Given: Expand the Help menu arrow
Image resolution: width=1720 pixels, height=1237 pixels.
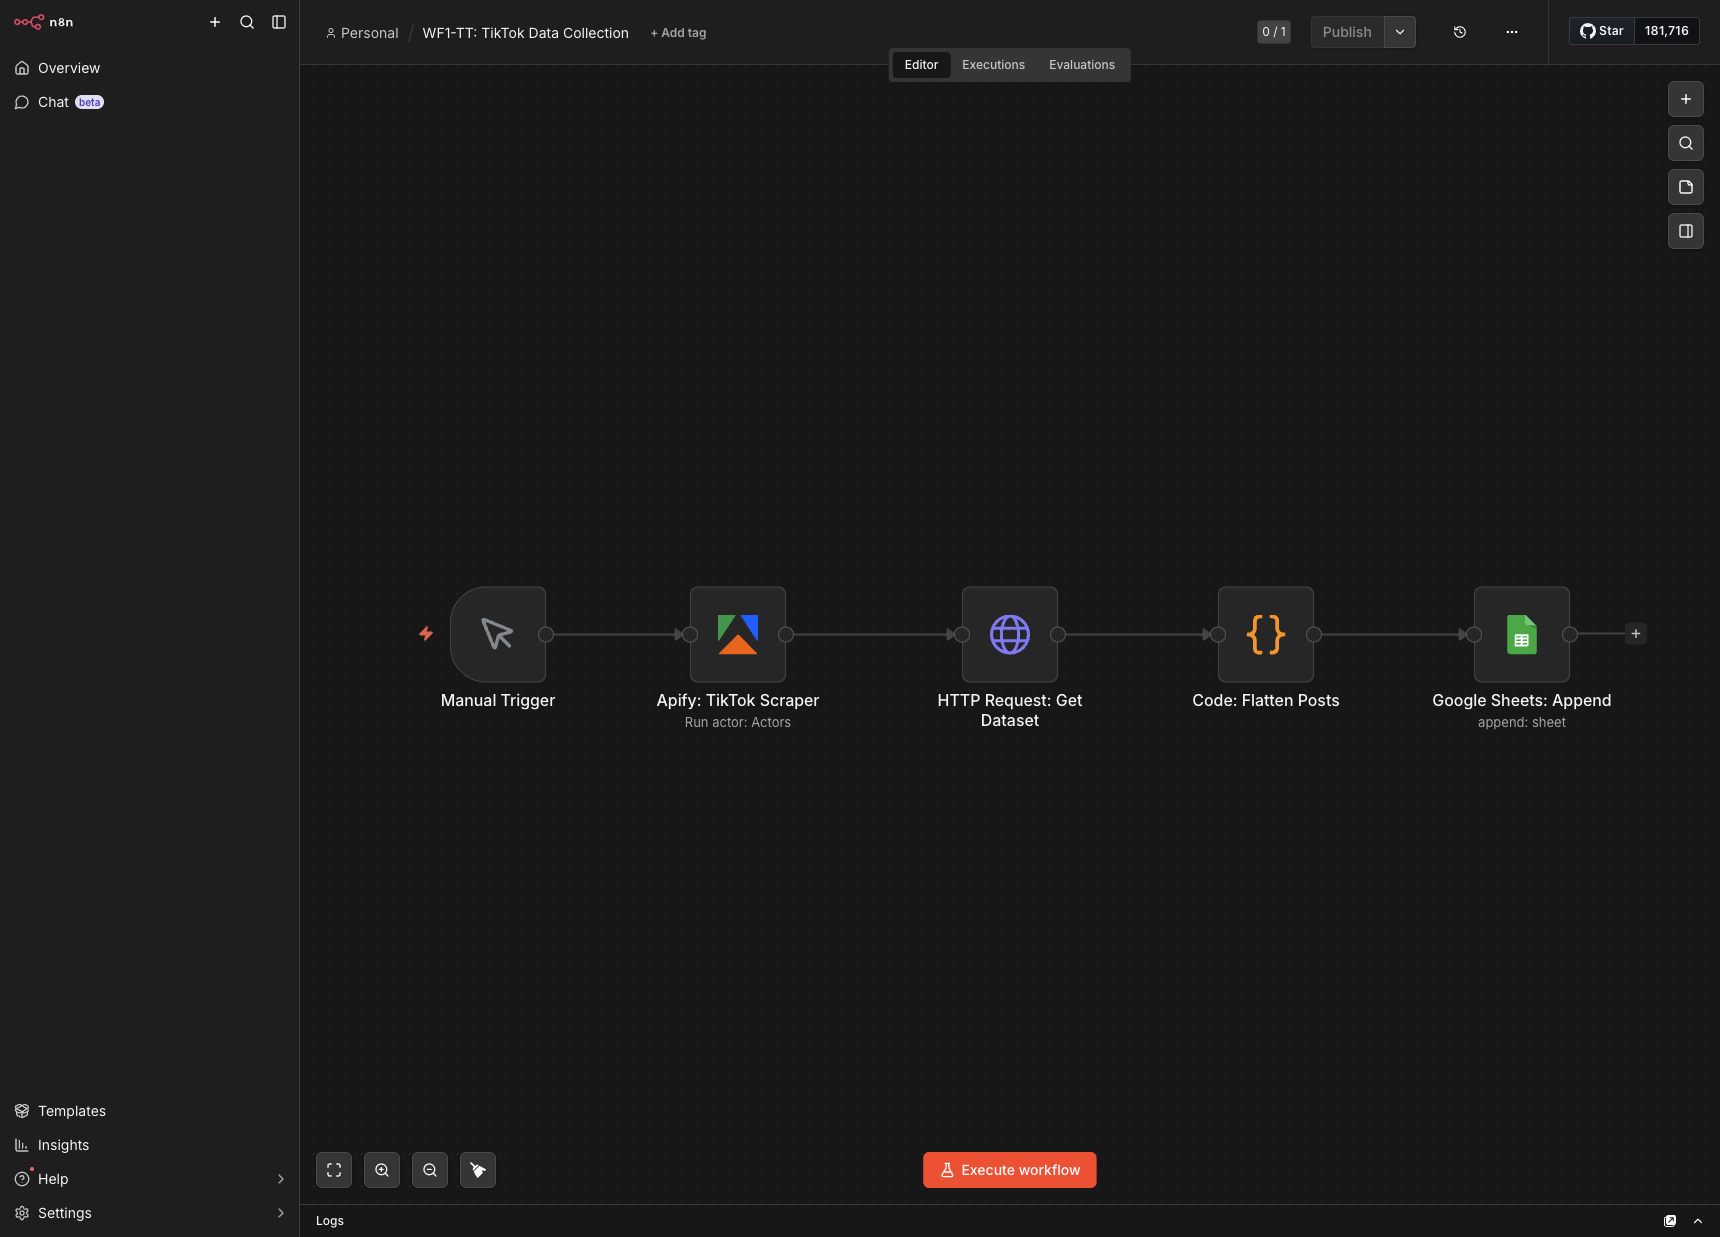Looking at the screenshot, I should (280, 1179).
